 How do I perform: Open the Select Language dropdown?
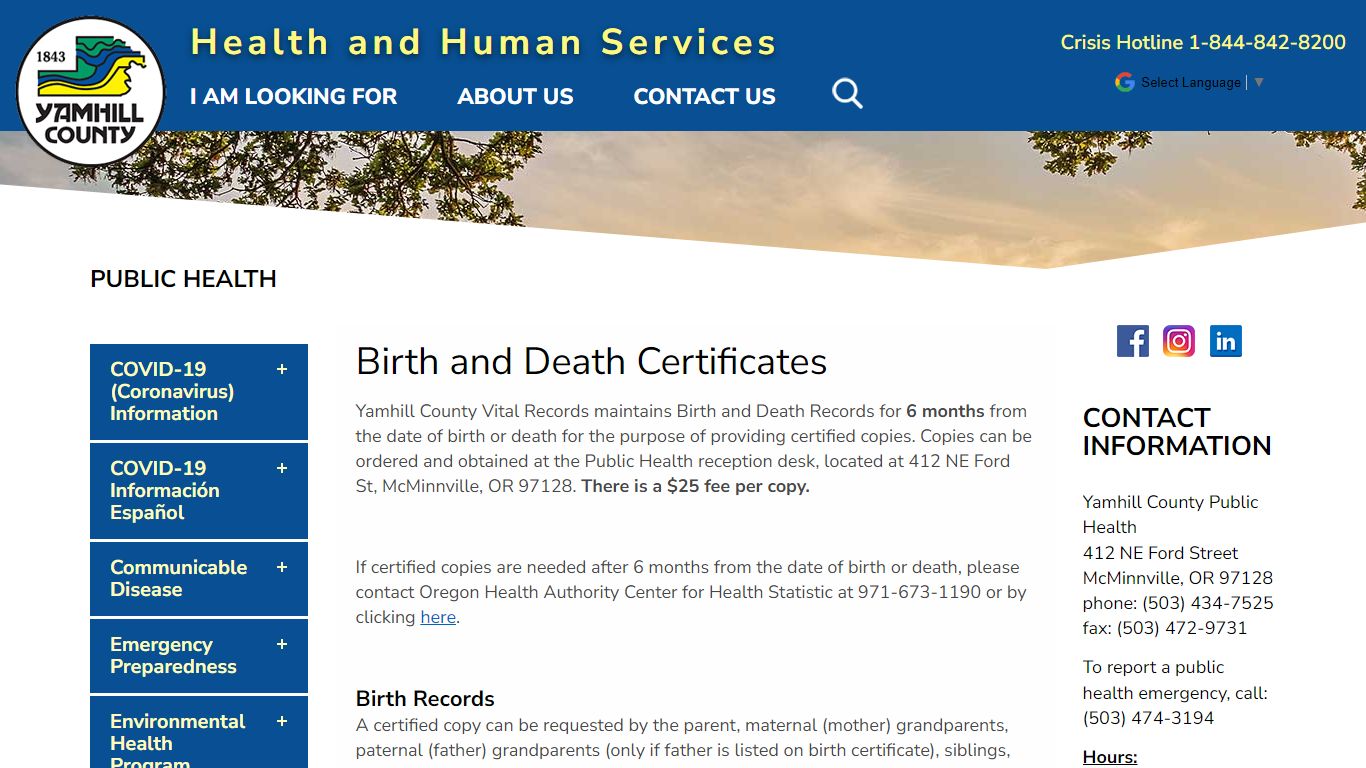pos(1203,82)
